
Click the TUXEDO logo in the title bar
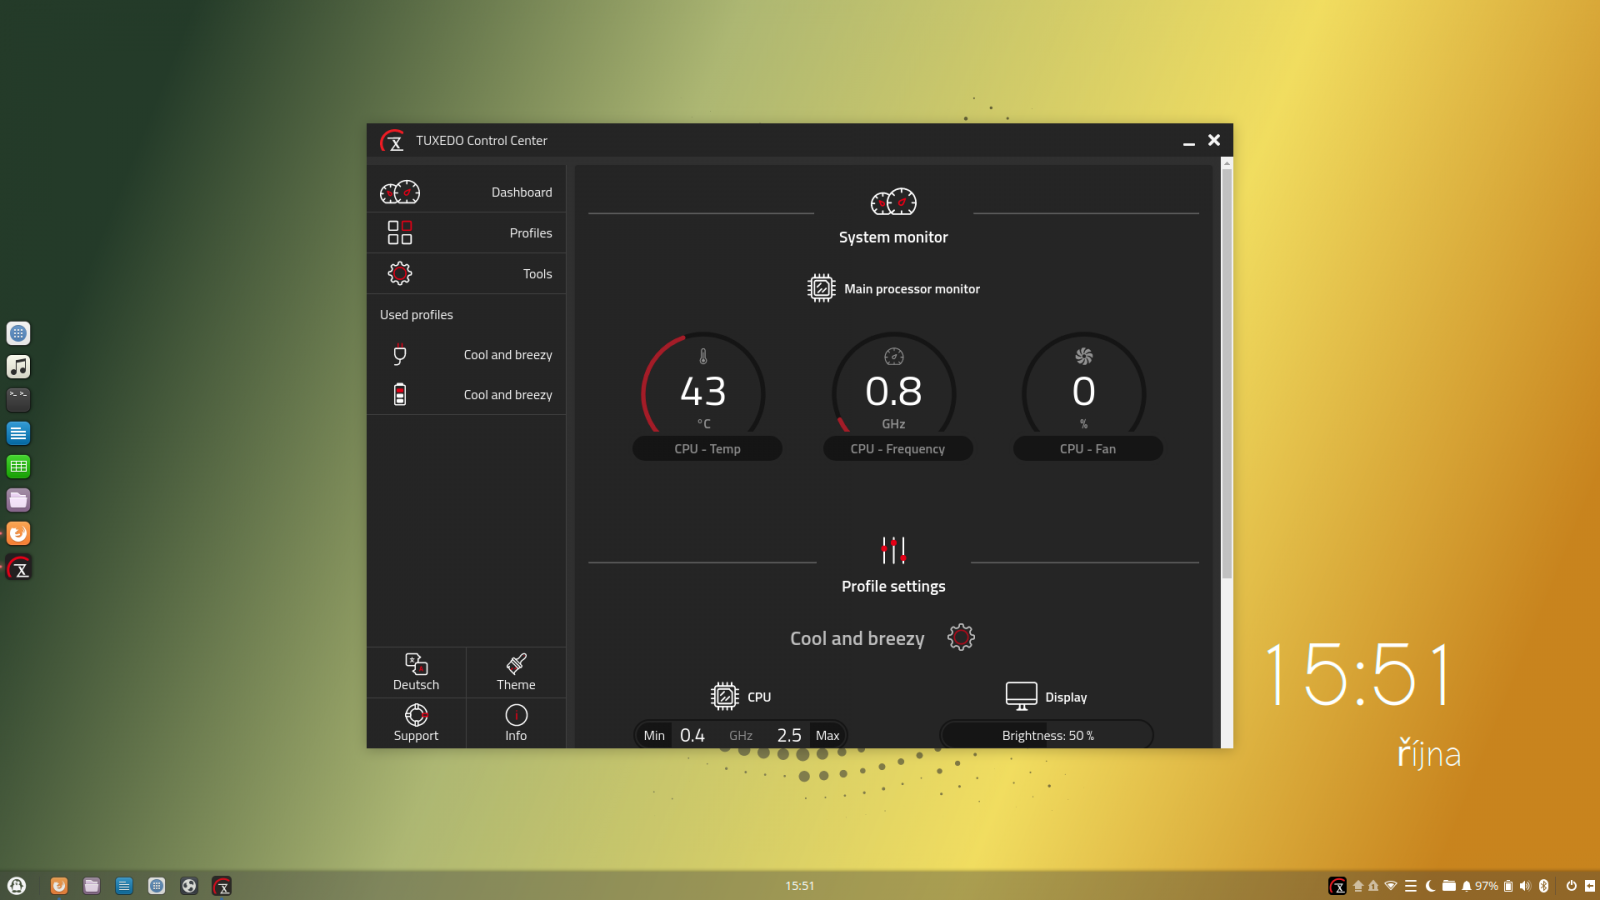392,141
